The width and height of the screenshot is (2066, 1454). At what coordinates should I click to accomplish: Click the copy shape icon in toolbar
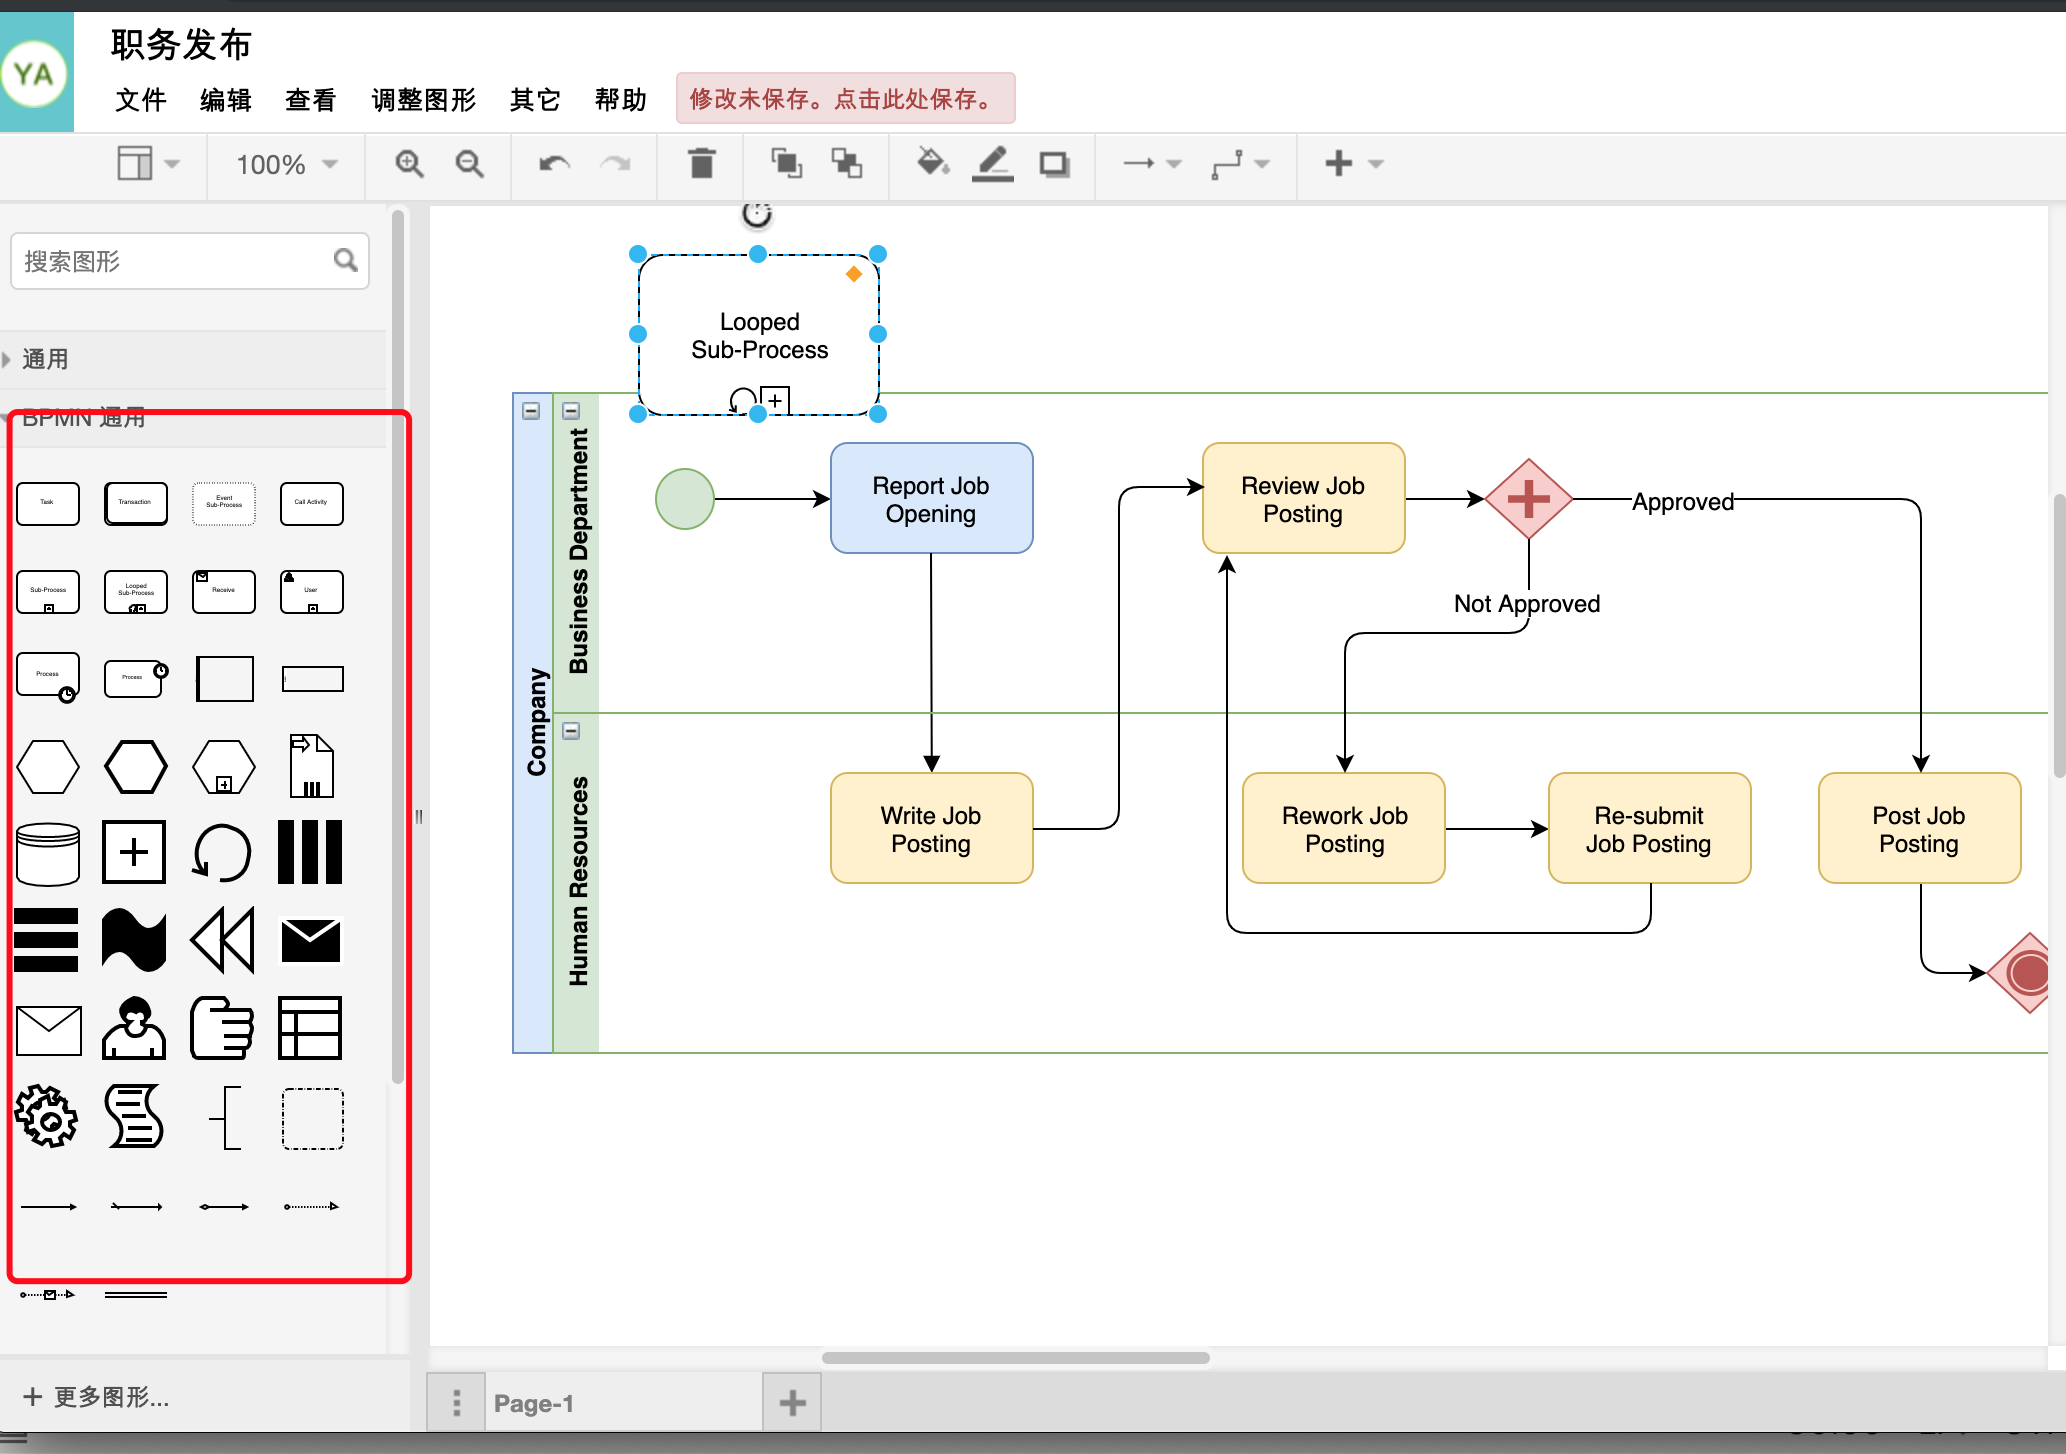click(x=787, y=162)
